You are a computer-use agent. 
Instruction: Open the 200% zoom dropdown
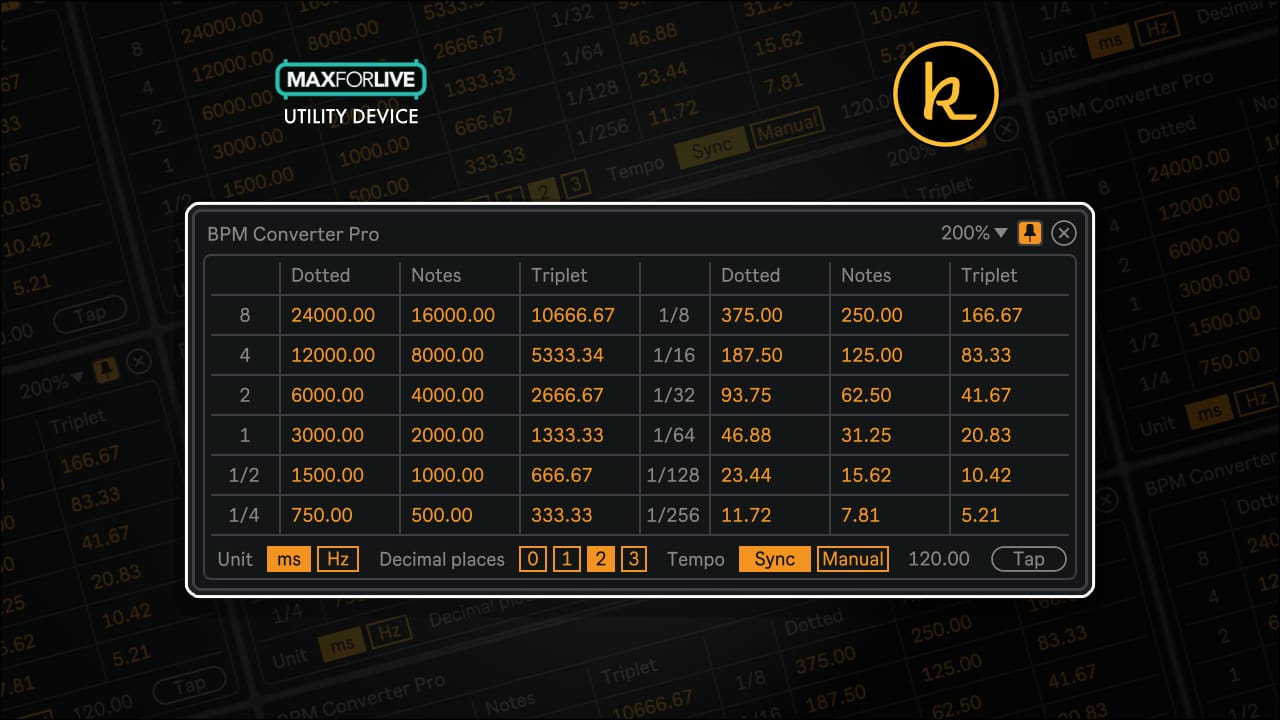(x=974, y=233)
